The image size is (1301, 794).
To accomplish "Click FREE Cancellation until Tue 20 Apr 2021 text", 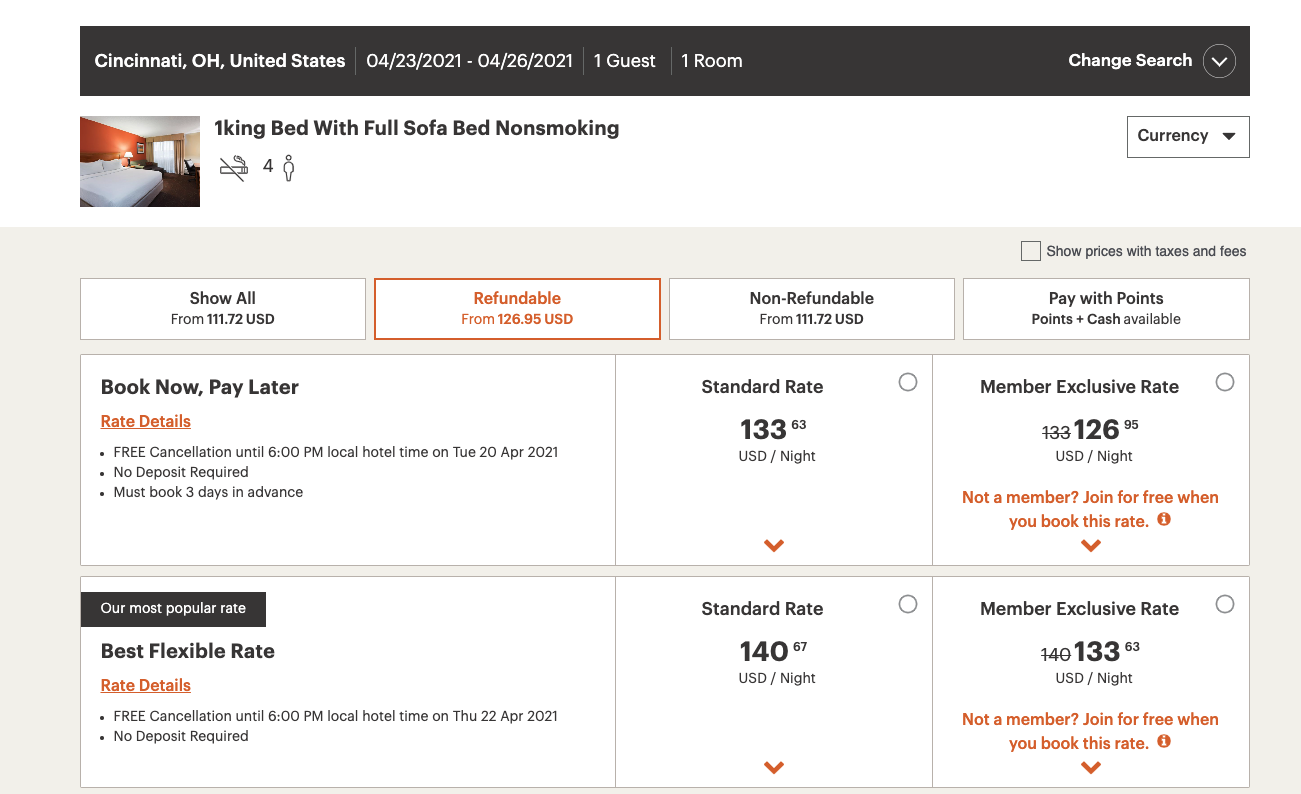I will pyautogui.click(x=336, y=452).
